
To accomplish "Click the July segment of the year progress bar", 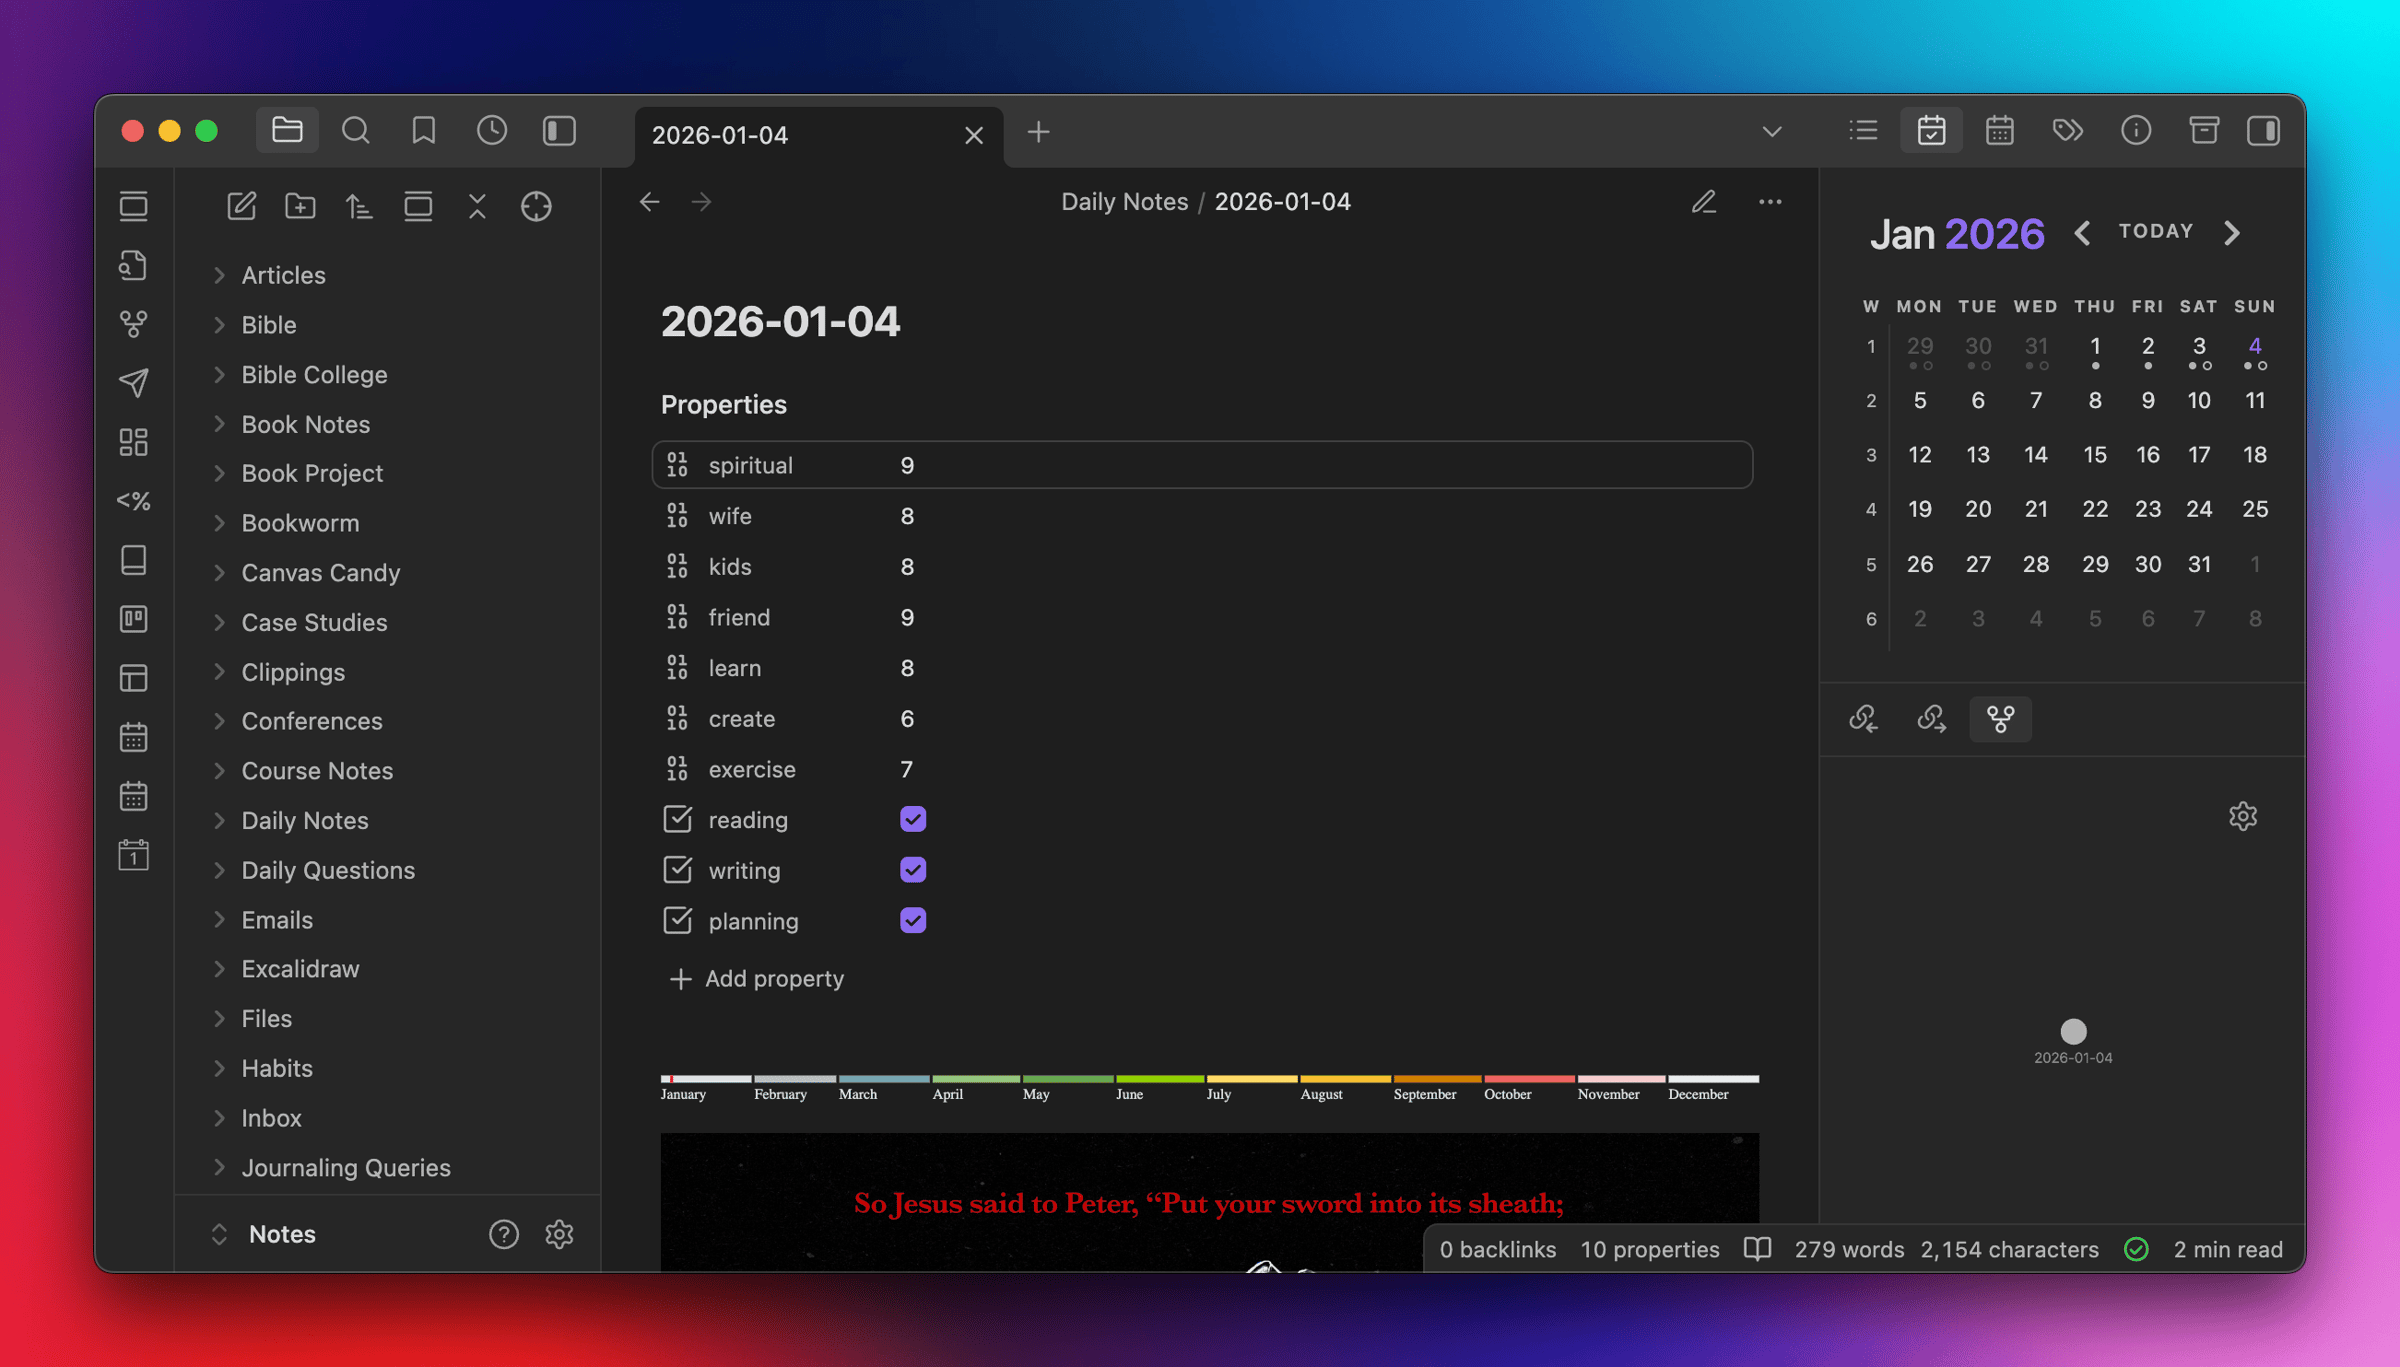I will 1250,1080.
